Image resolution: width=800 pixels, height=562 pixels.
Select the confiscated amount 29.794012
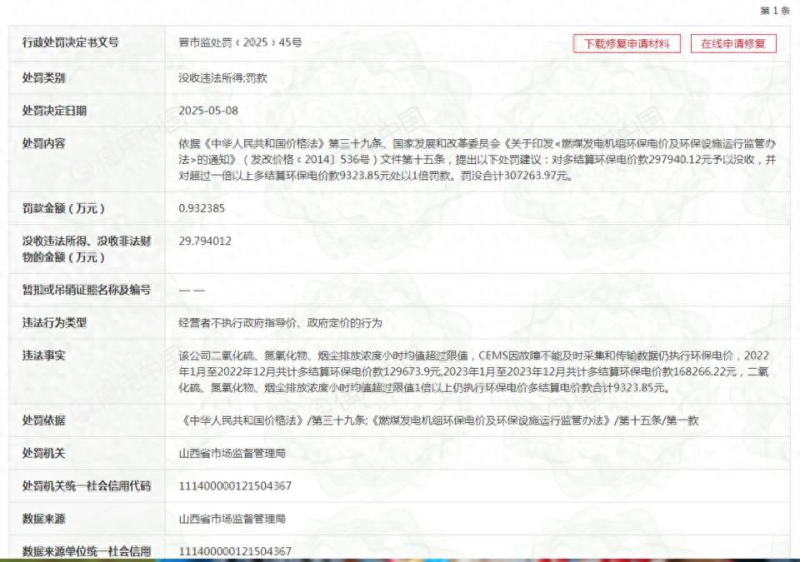pyautogui.click(x=205, y=241)
